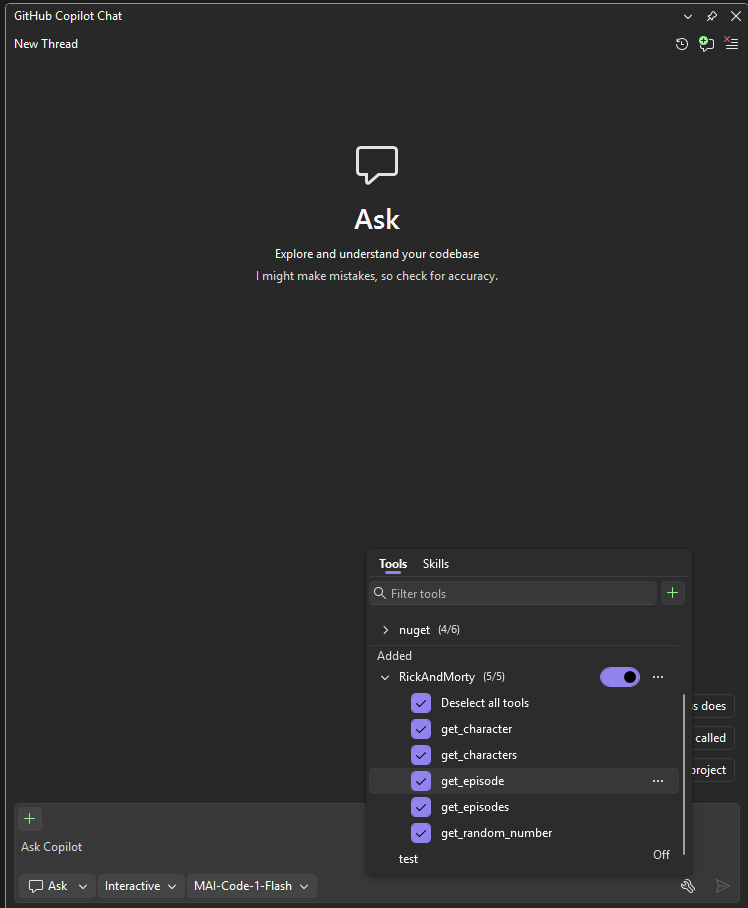Click the test server row

tap(524, 859)
